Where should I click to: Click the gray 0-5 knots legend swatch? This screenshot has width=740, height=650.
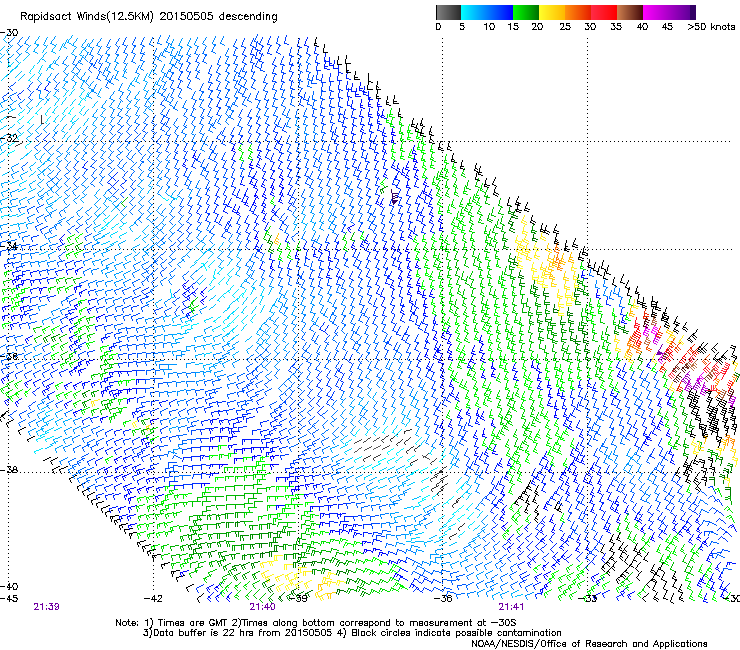click(x=448, y=12)
